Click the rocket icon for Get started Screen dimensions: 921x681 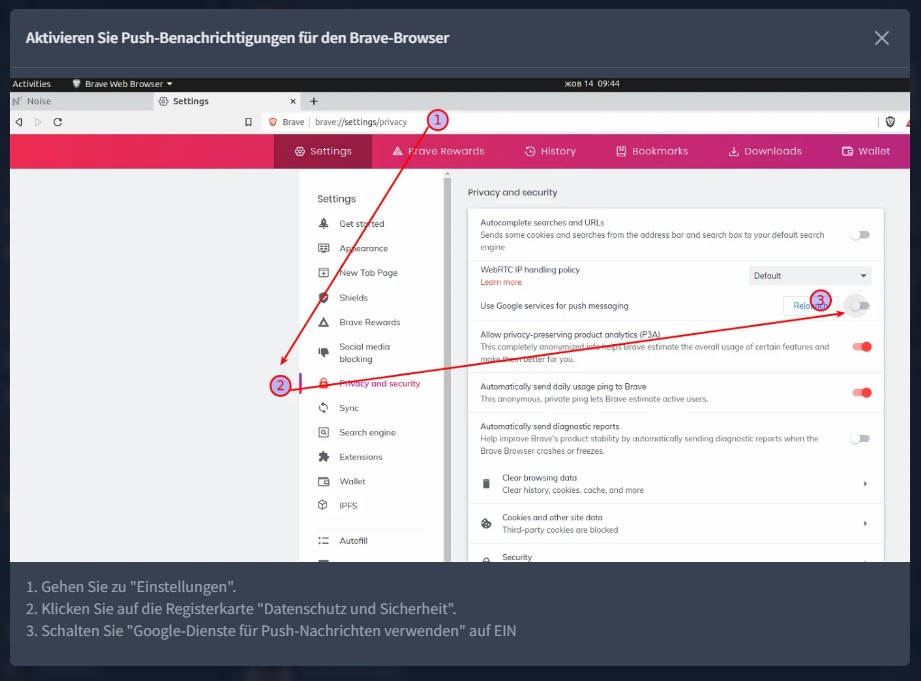tap(324, 223)
